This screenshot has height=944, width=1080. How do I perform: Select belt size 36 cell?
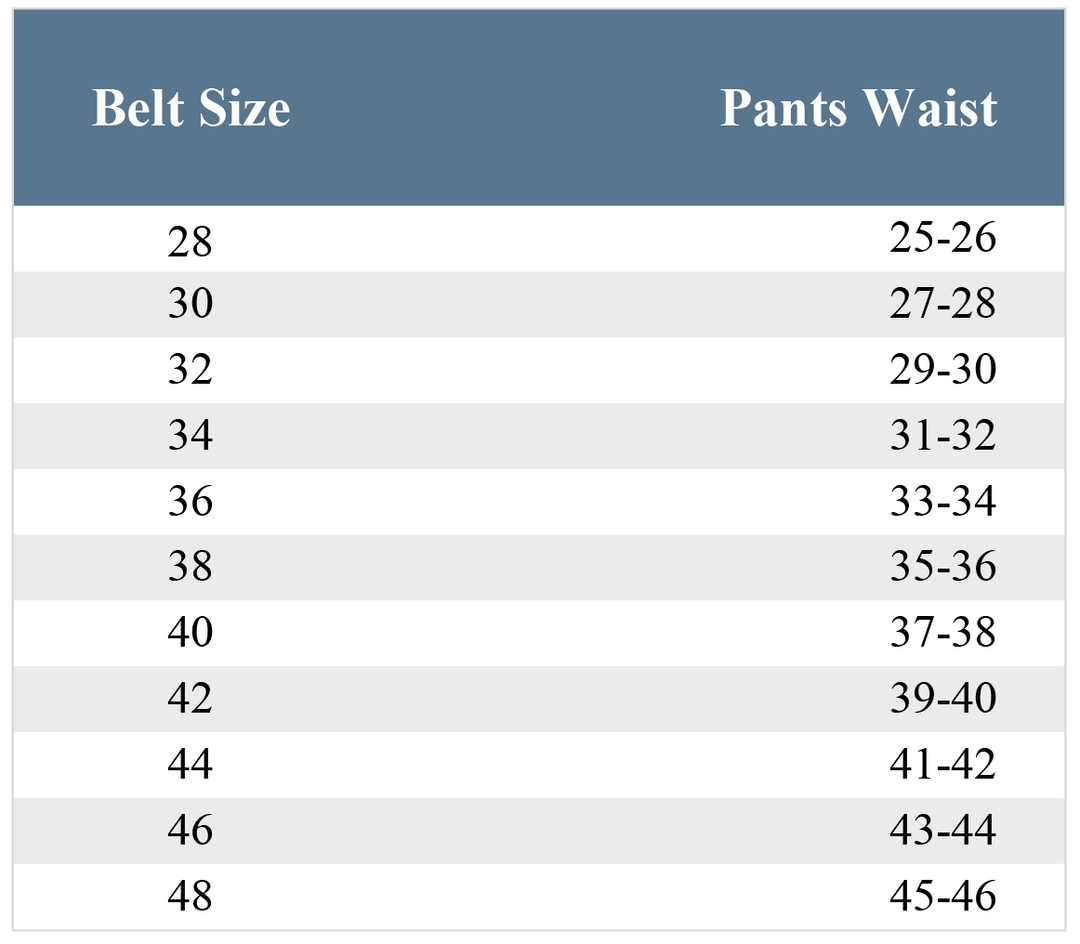click(190, 501)
